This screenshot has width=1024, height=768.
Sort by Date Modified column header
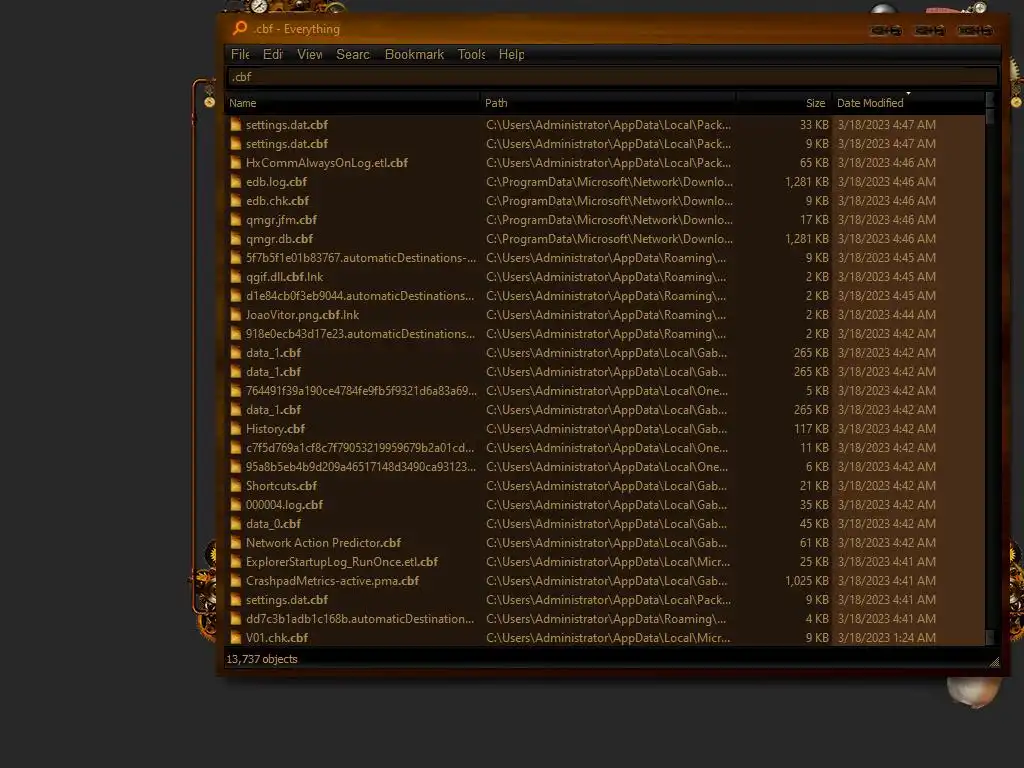(x=908, y=103)
